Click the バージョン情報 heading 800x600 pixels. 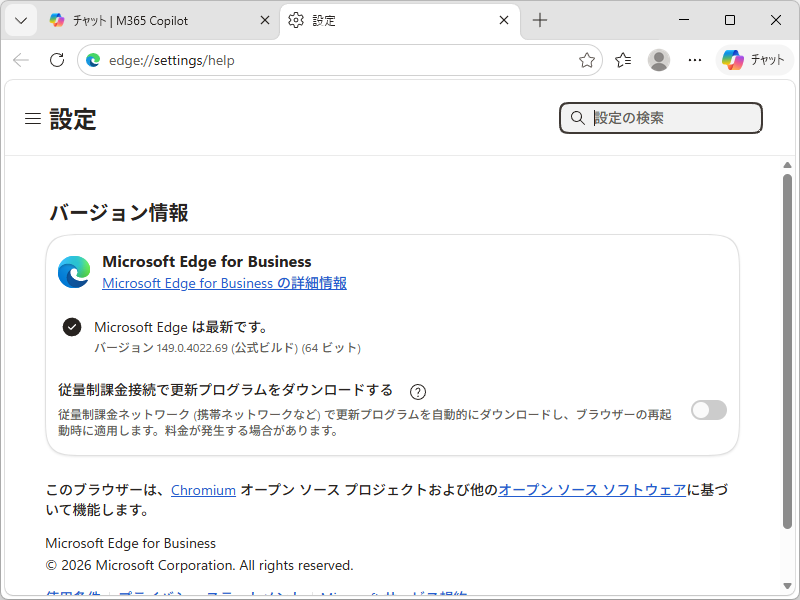pyautogui.click(x=119, y=213)
